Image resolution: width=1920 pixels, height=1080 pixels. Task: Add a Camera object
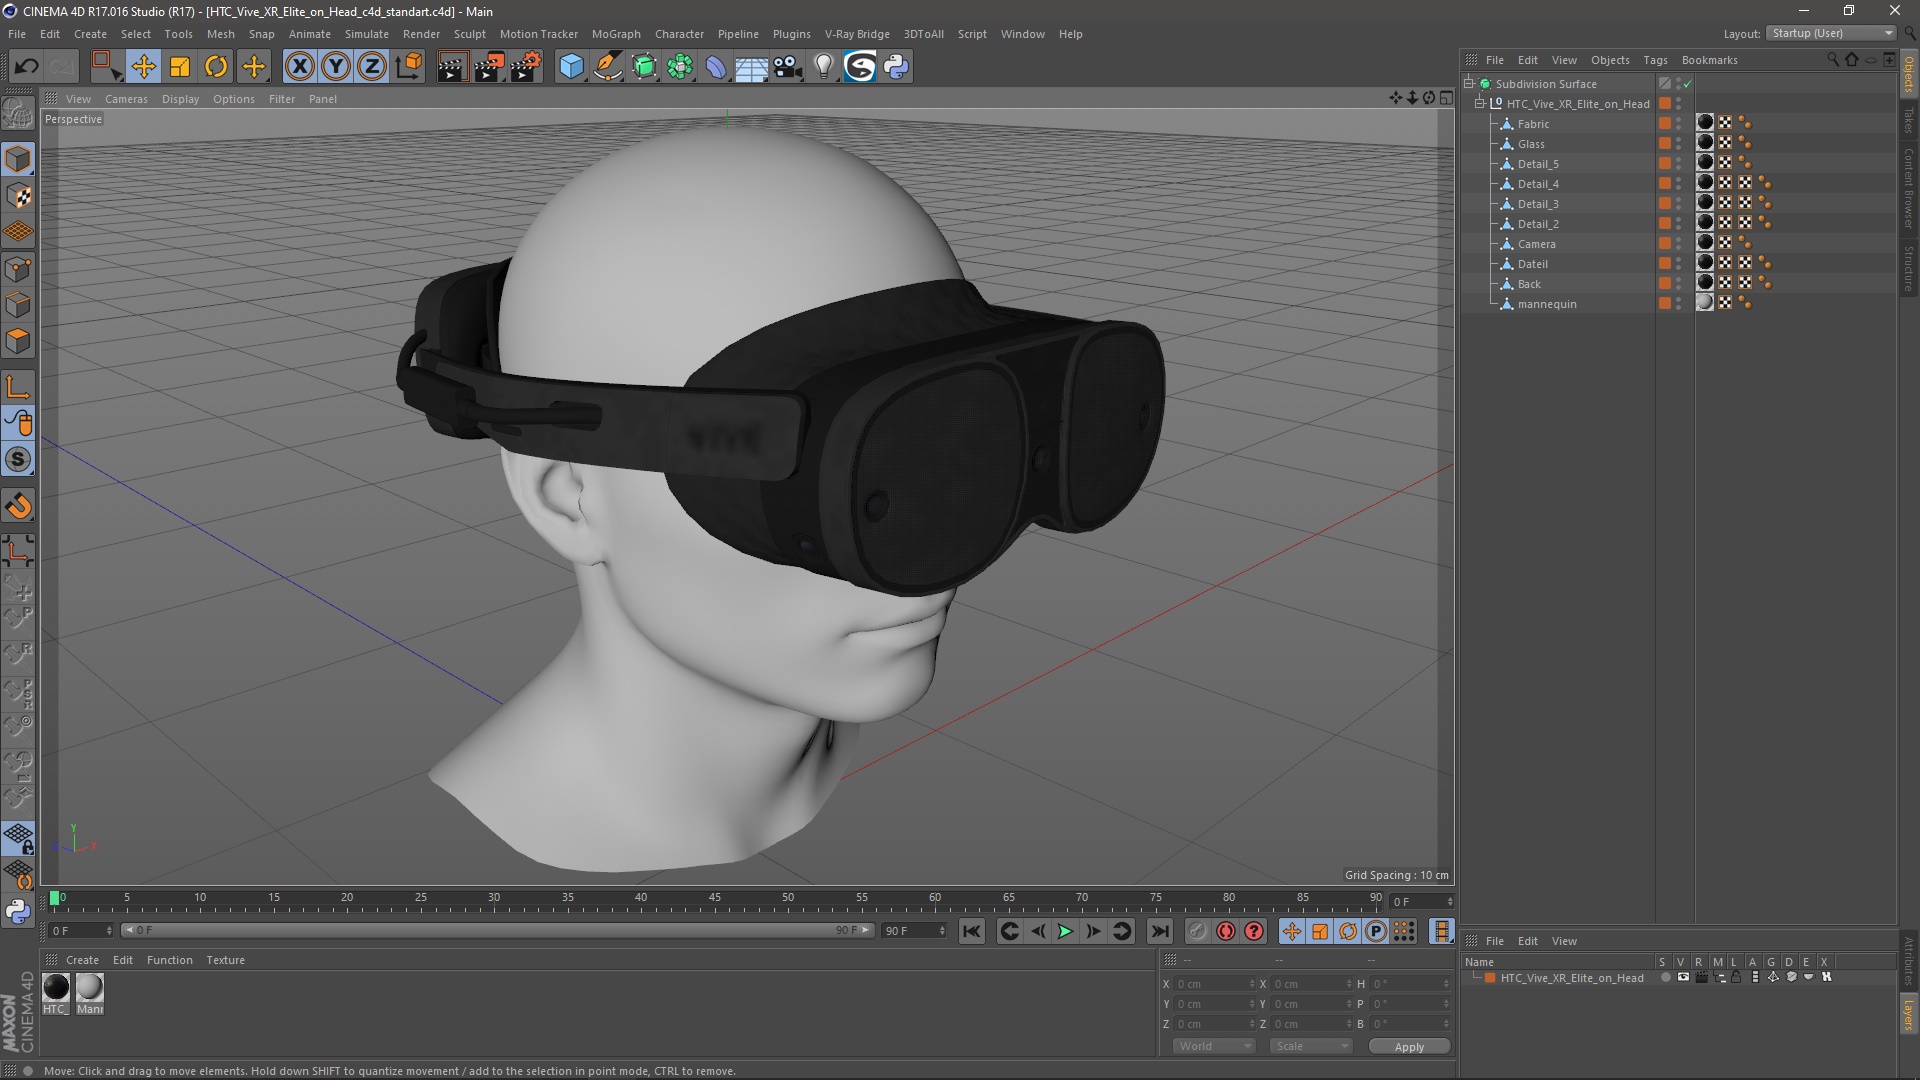(x=788, y=67)
